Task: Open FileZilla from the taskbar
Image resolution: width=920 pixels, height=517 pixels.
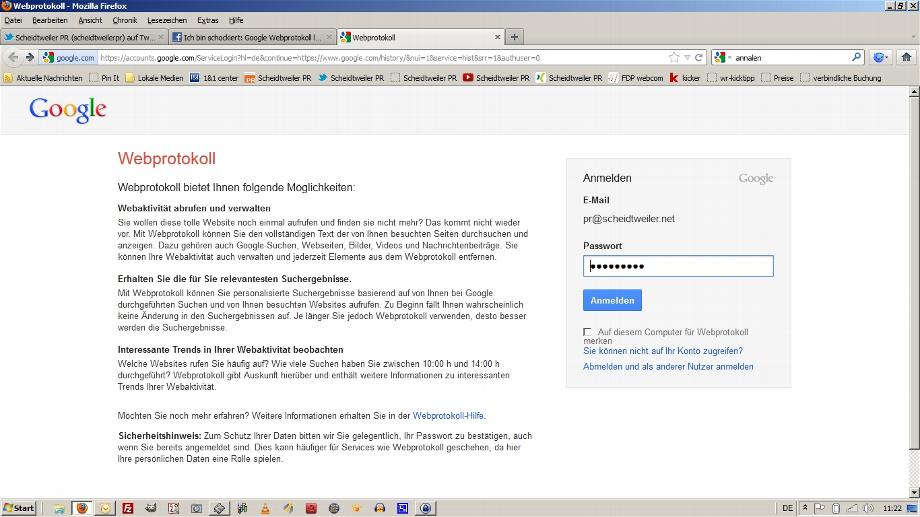Action: click(128, 508)
